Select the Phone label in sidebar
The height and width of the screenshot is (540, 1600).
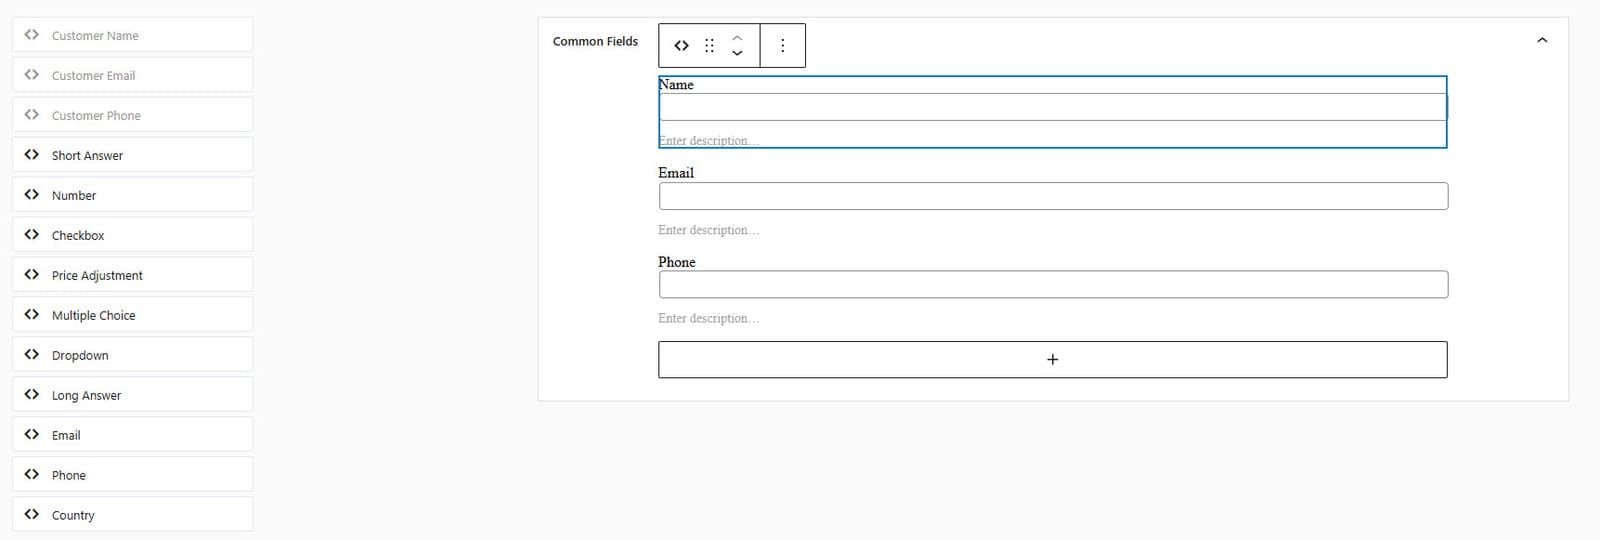(69, 475)
